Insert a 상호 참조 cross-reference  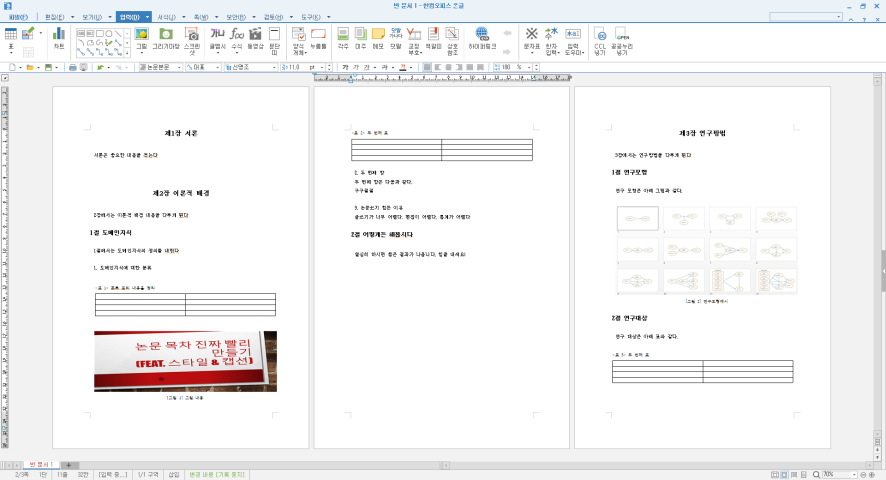[452, 41]
